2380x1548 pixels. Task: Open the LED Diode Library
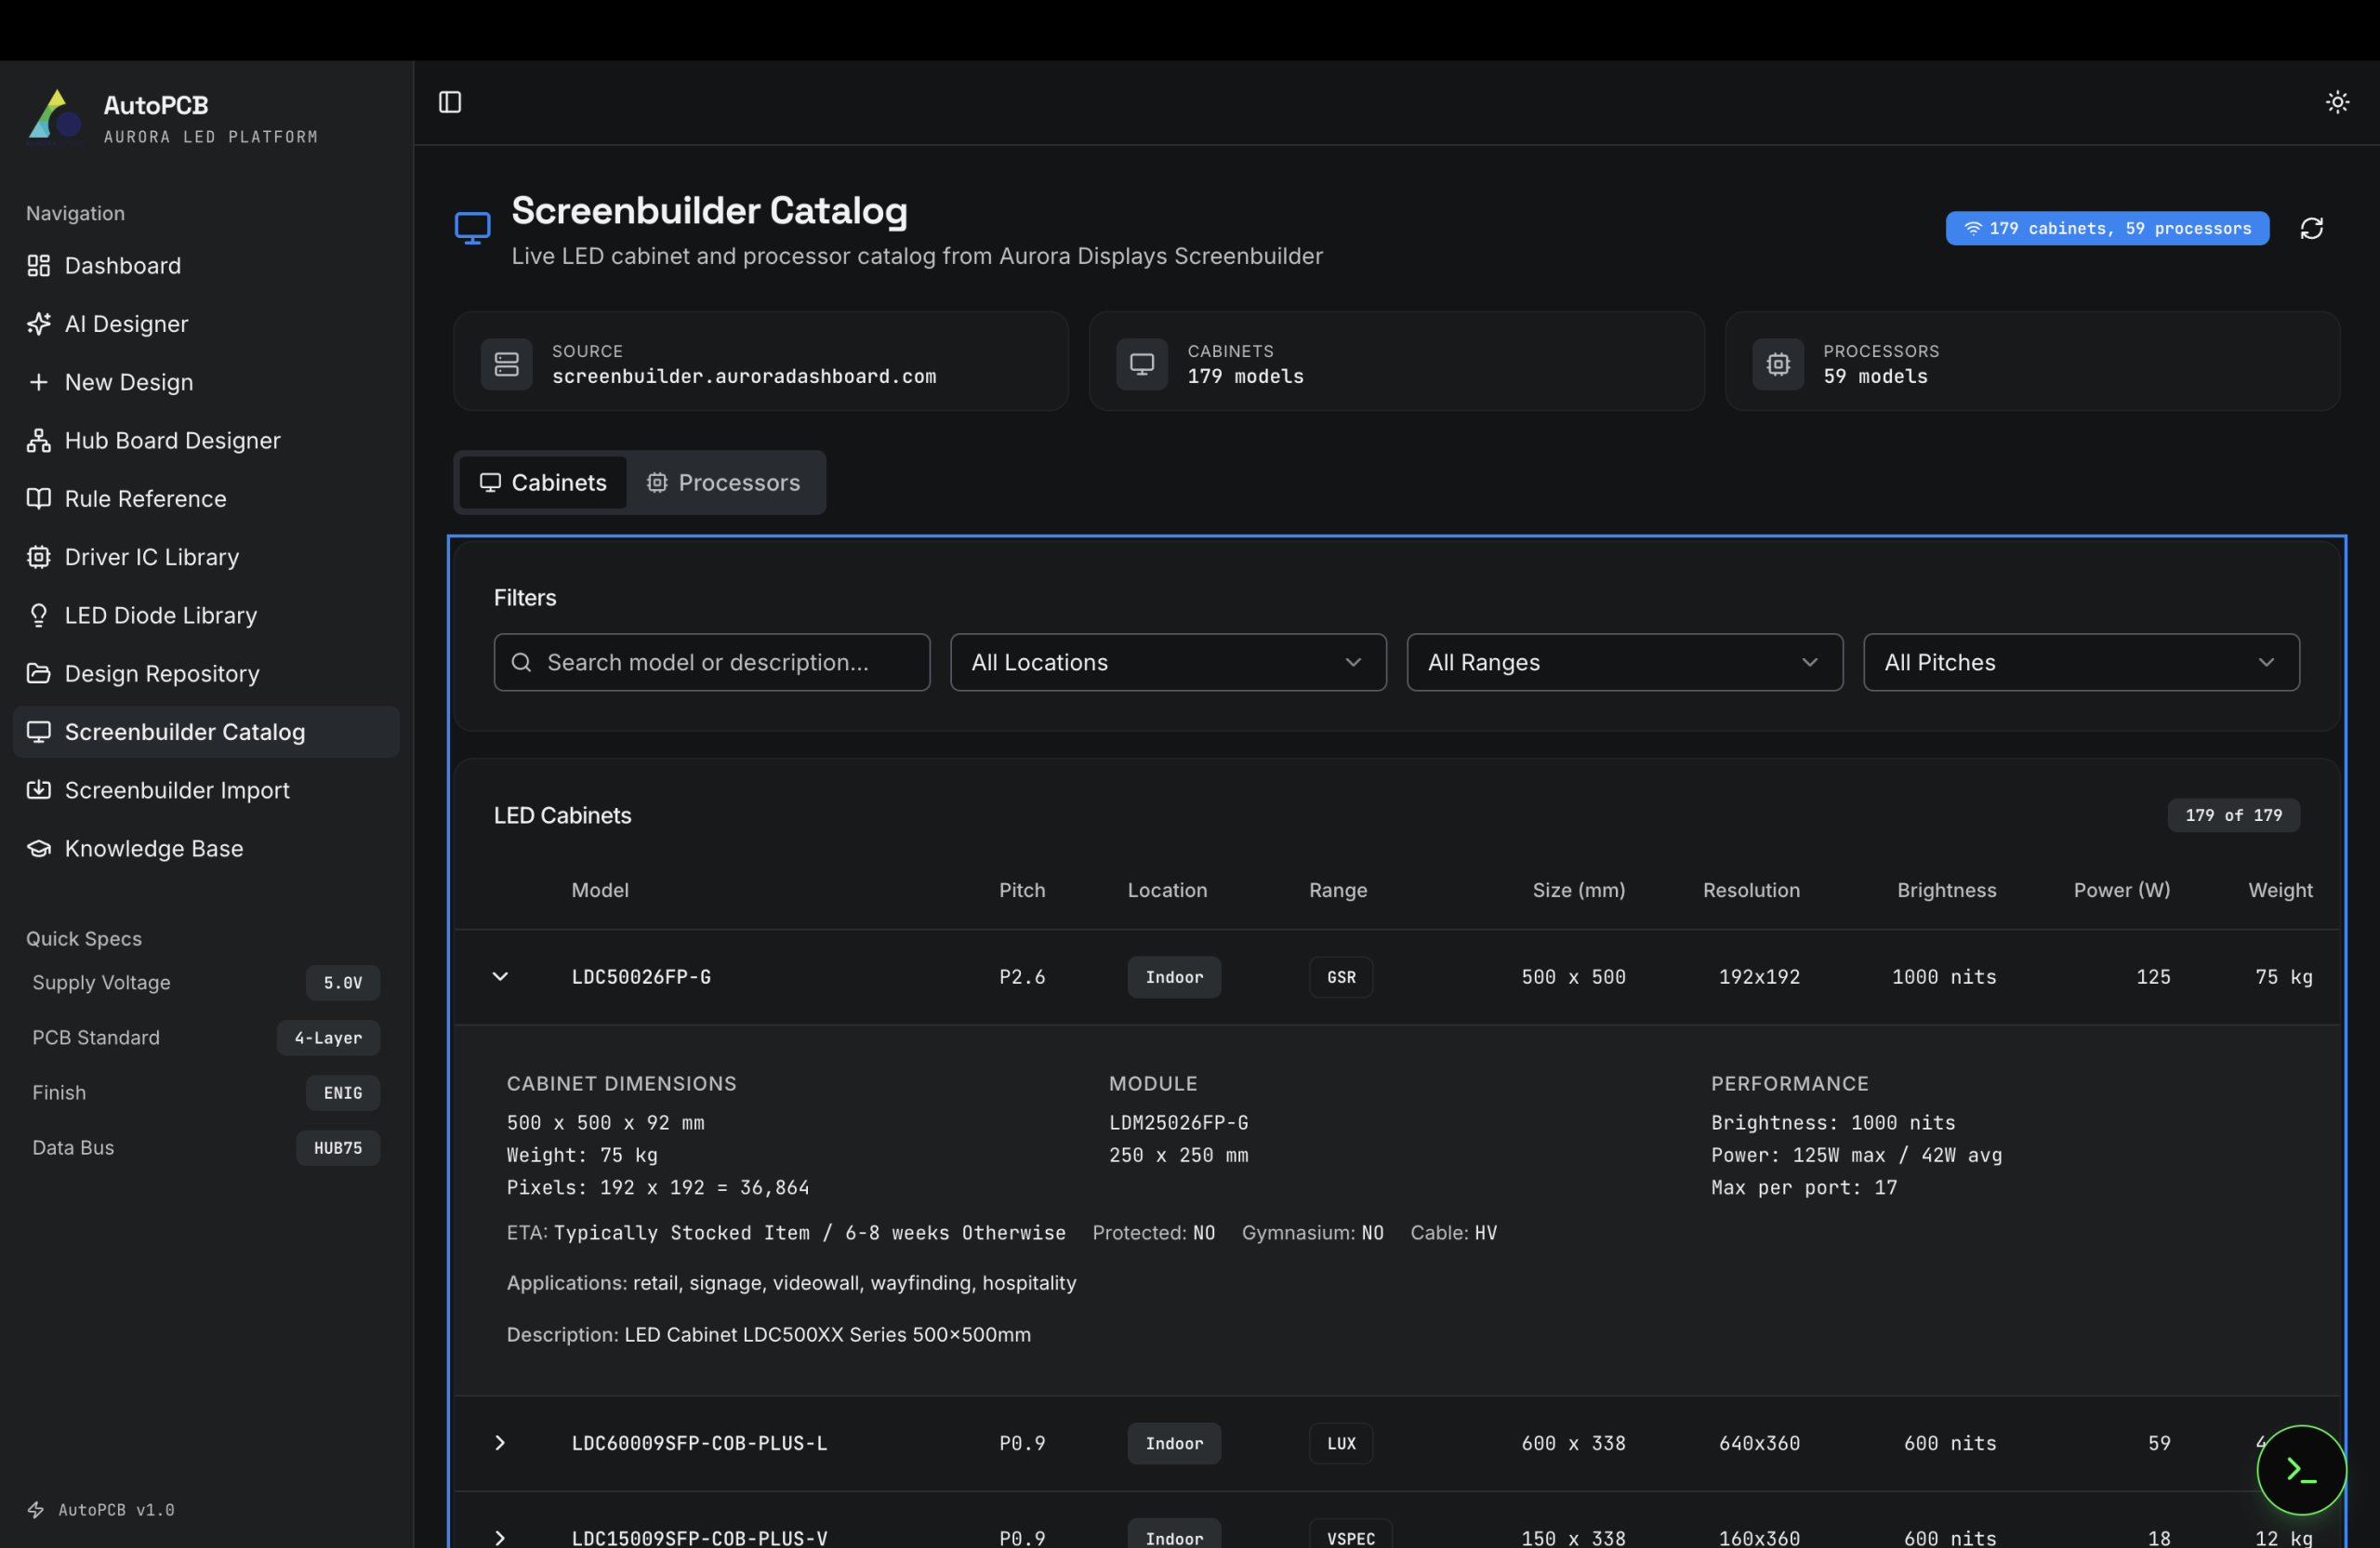coord(160,615)
